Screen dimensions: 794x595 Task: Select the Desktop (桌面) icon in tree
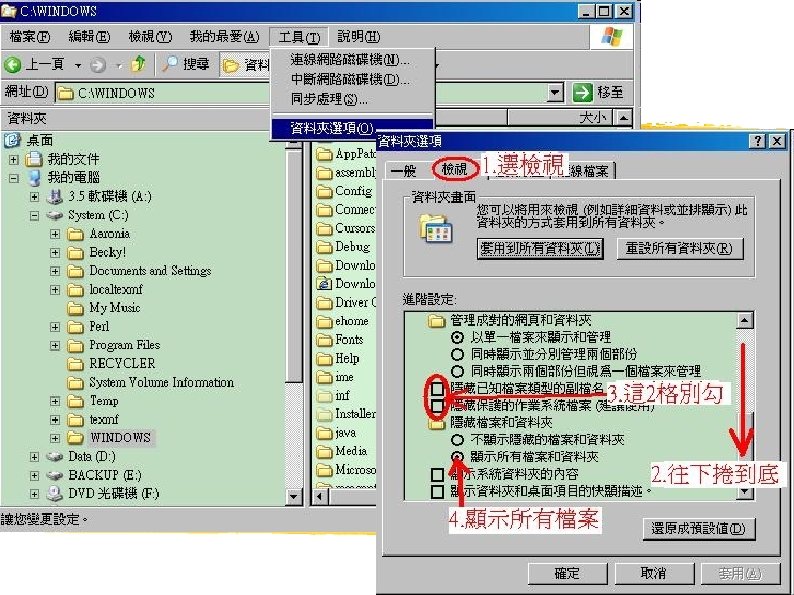12,140
